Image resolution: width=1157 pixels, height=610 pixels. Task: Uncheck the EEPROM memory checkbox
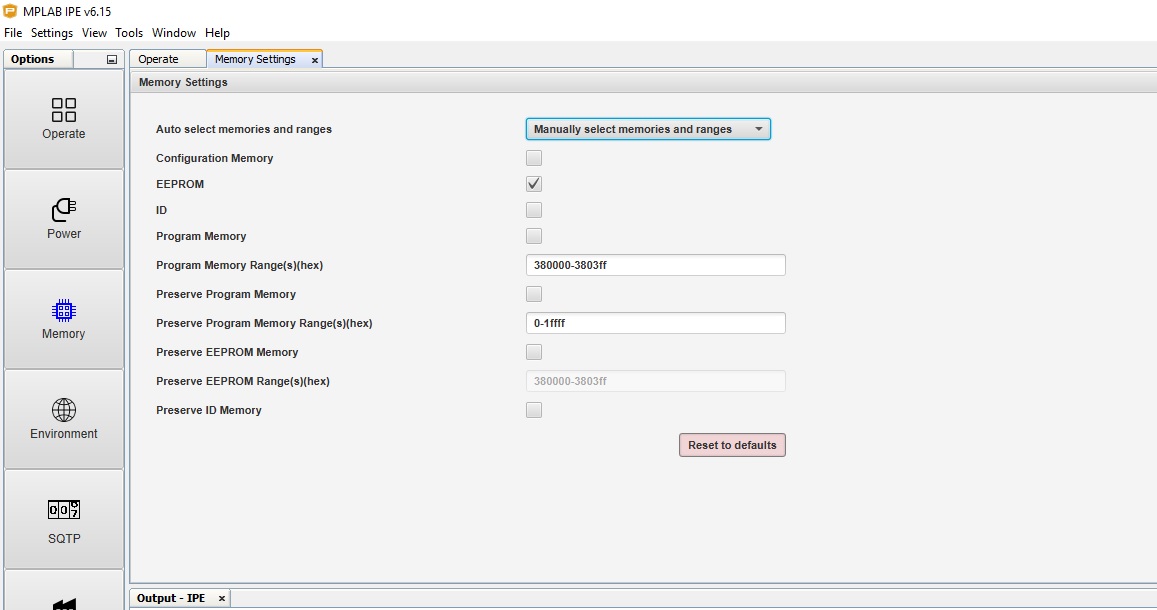pyautogui.click(x=533, y=183)
